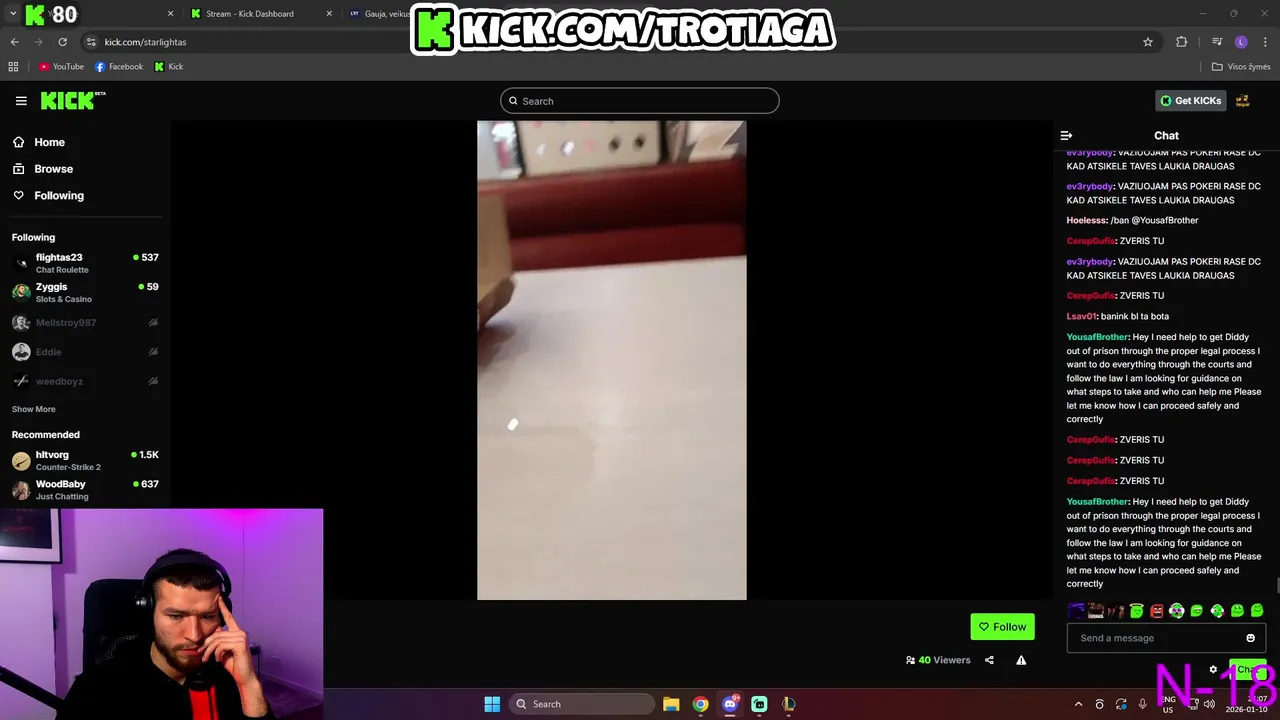1280x720 pixels.
Task: Close the Stream - Kick Dashboard tab
Action: pos(329,14)
